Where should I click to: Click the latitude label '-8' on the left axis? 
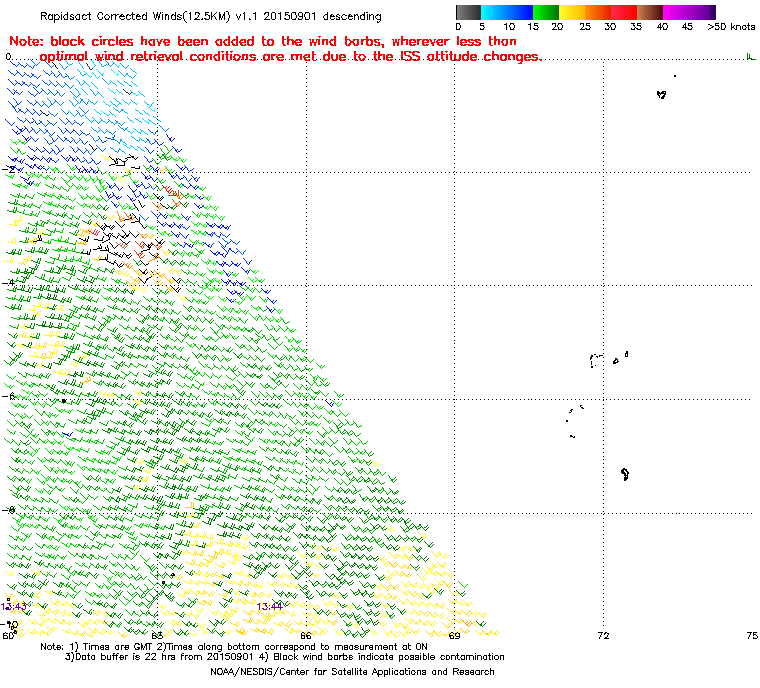pos(9,510)
